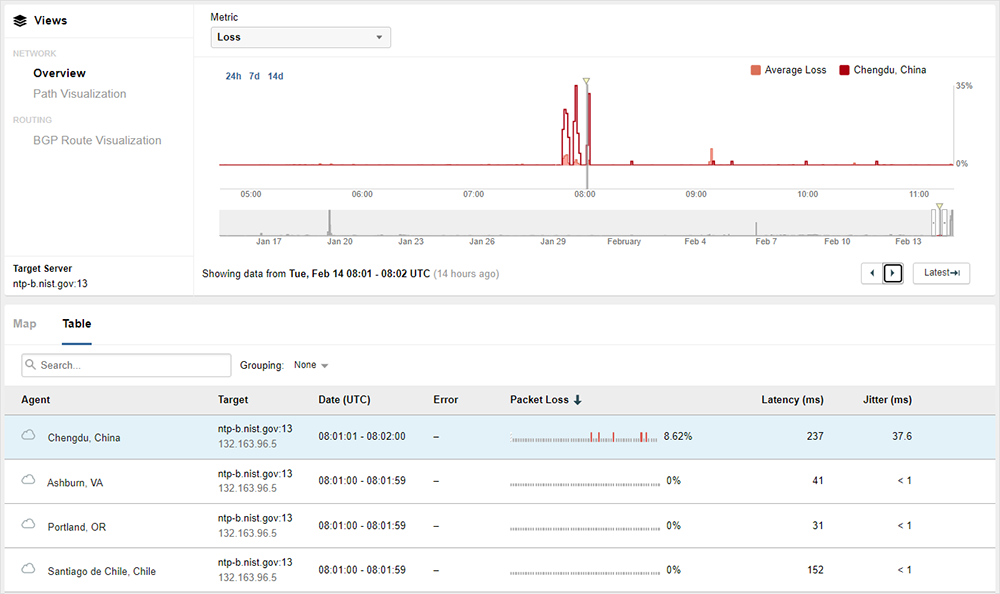Click the Packet Loss sort arrow

click(578, 400)
